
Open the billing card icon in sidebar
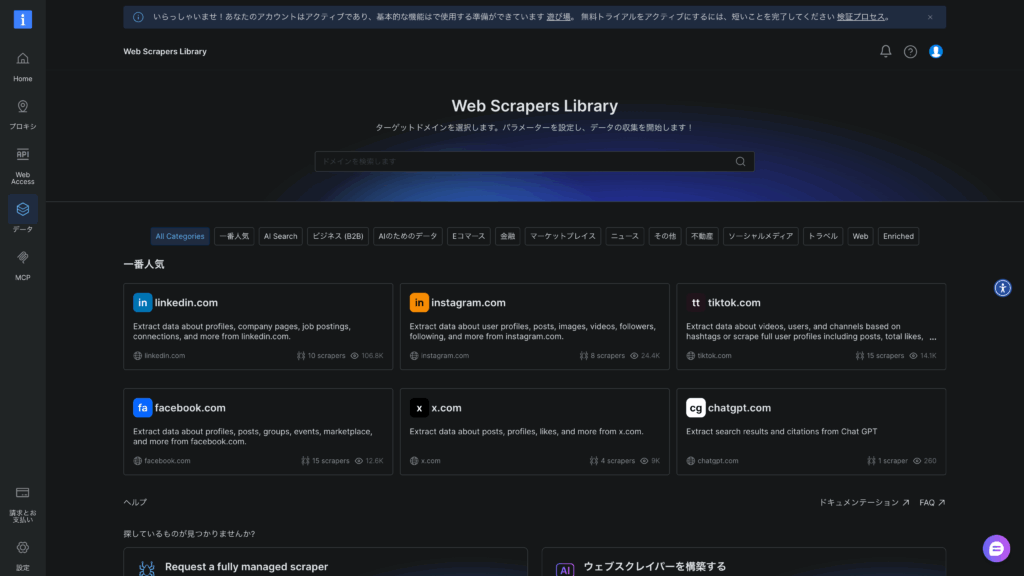click(x=22, y=493)
